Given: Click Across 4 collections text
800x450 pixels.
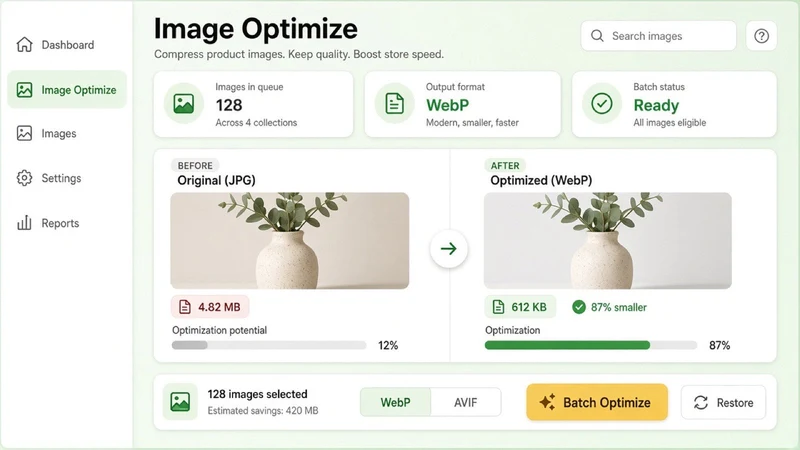Looking at the screenshot, I should pos(256,122).
